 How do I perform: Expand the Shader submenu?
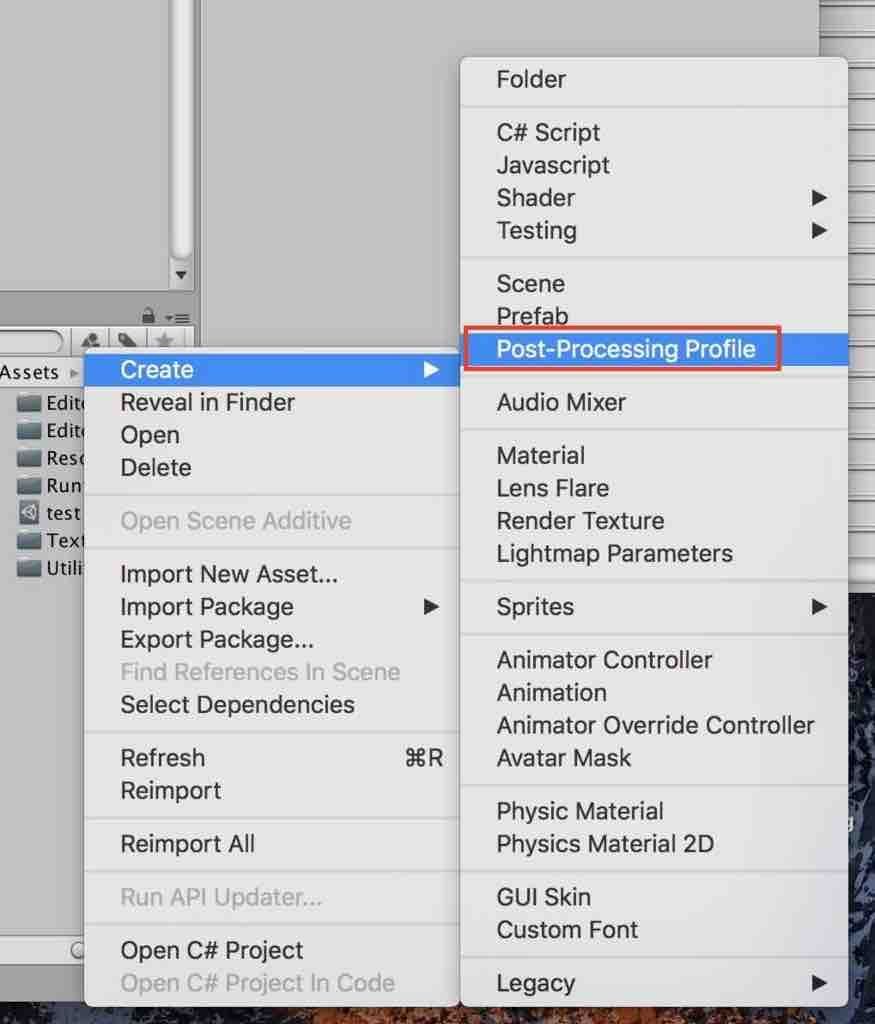click(654, 198)
